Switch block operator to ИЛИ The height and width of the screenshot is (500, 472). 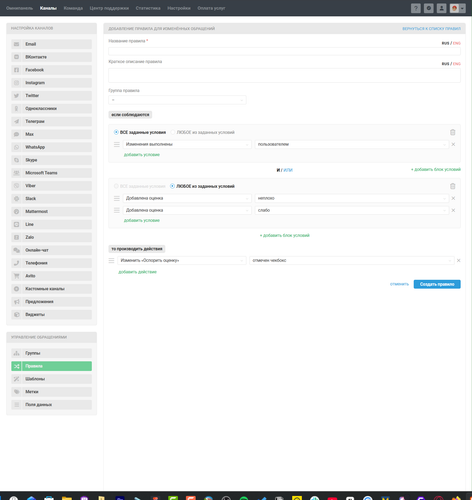click(x=288, y=170)
